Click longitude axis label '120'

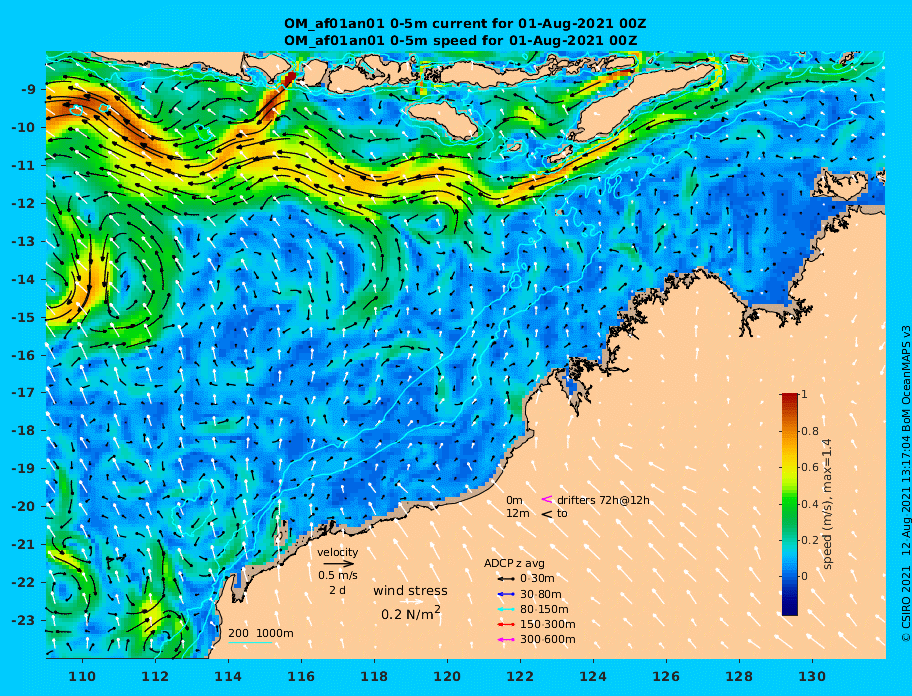tap(447, 676)
